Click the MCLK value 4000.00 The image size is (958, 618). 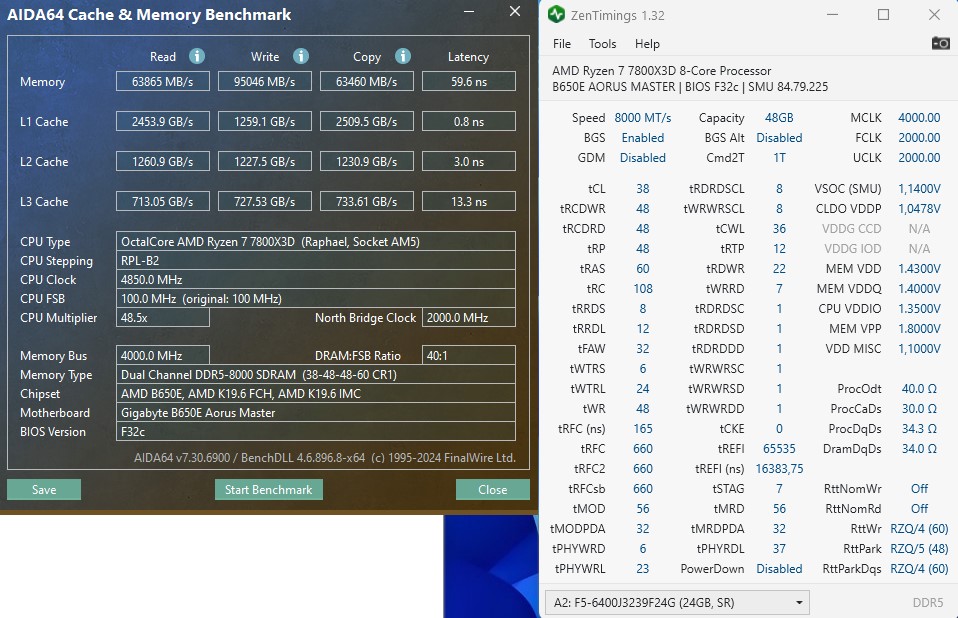[919, 118]
